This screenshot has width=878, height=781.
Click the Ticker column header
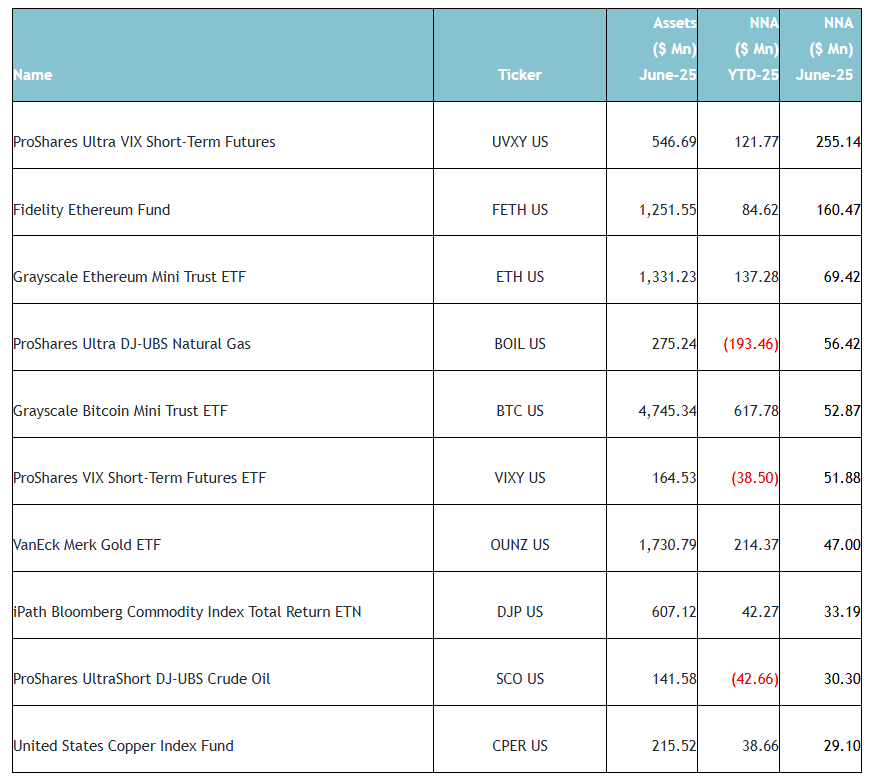[519, 75]
